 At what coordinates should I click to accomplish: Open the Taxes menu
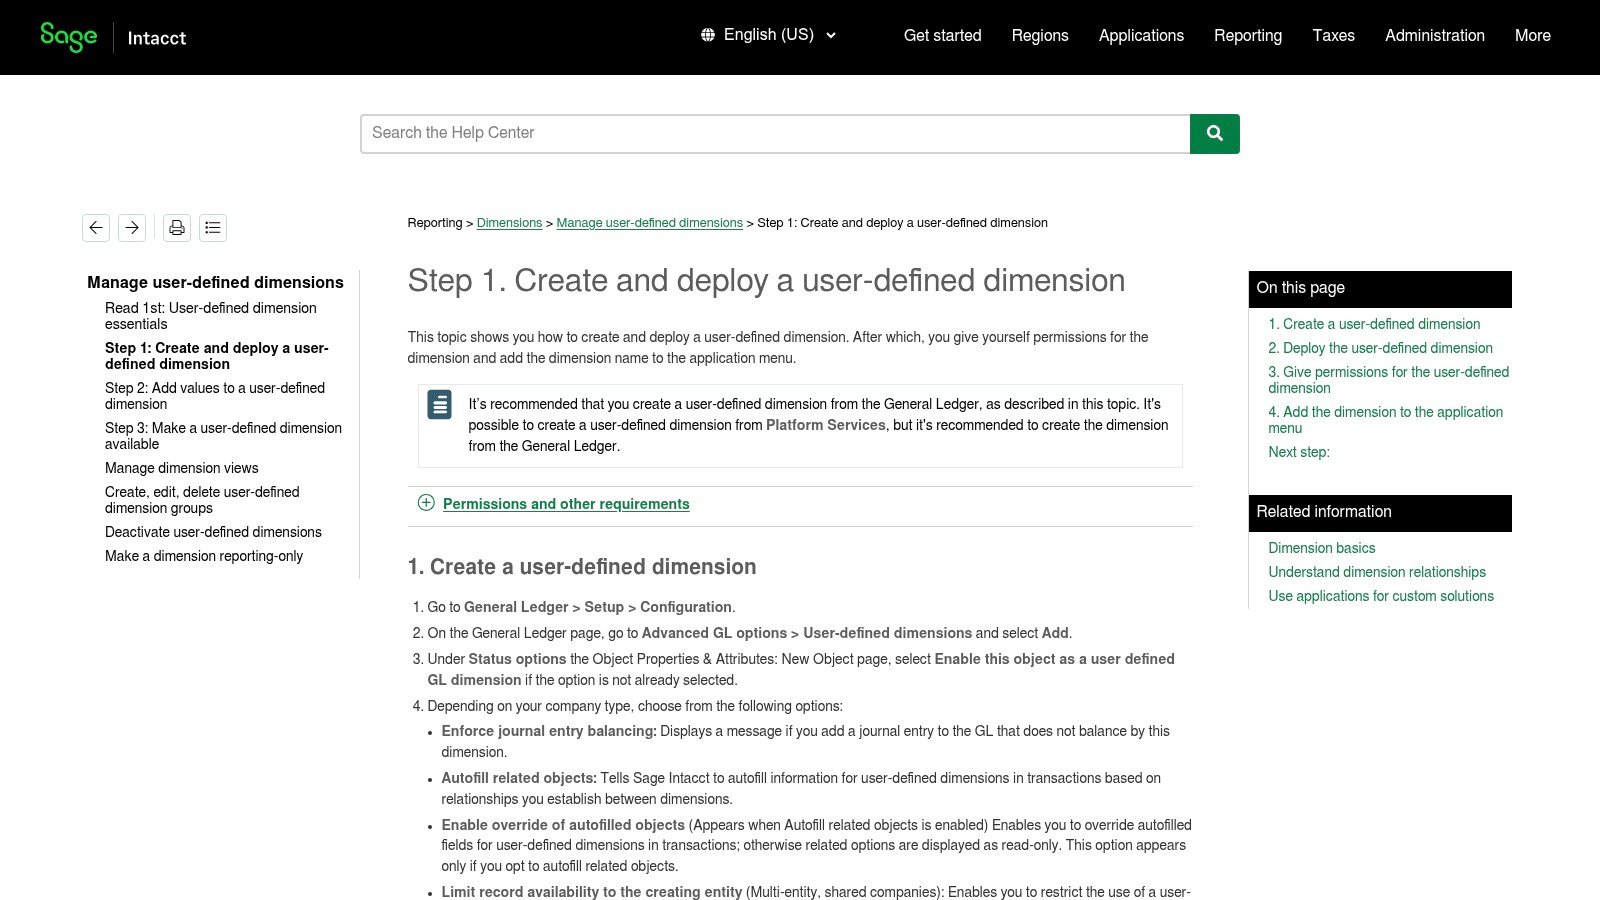pyautogui.click(x=1333, y=36)
